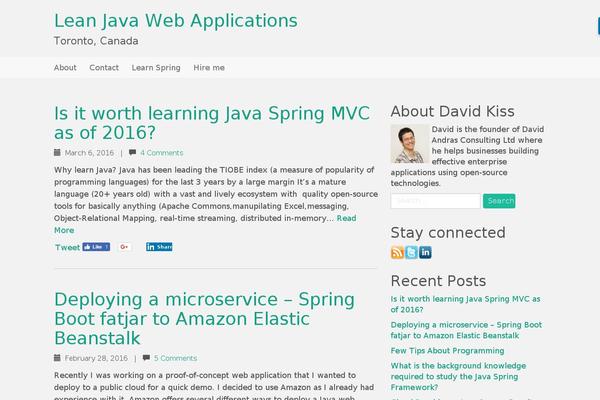Click the March 6, 2016 date text
600x400 pixels.
point(89,153)
